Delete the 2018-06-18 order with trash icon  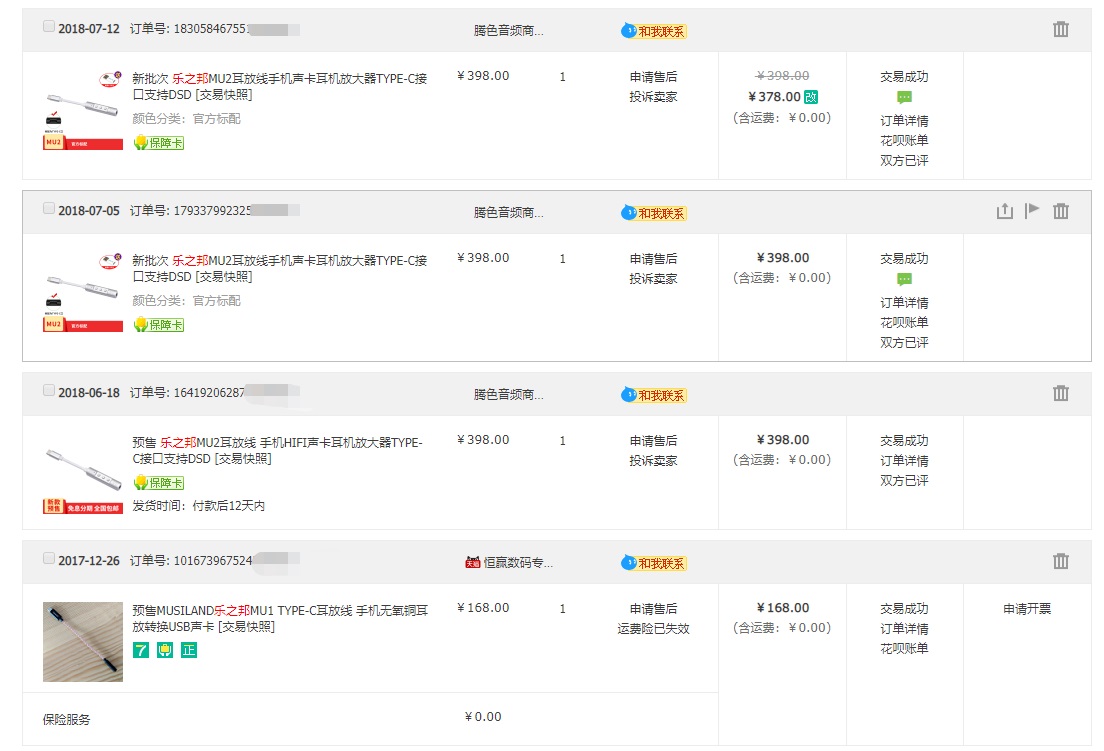click(1061, 393)
